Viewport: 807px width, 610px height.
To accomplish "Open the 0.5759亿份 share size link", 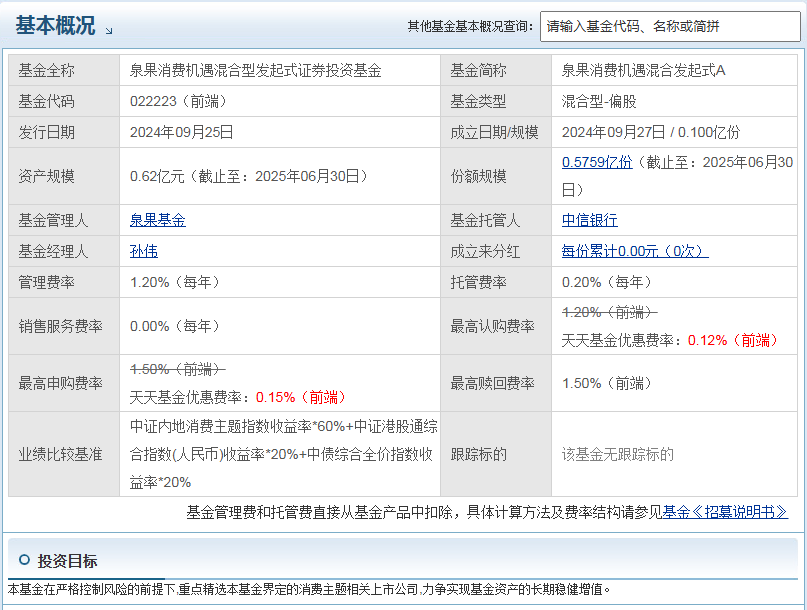I will tap(597, 162).
